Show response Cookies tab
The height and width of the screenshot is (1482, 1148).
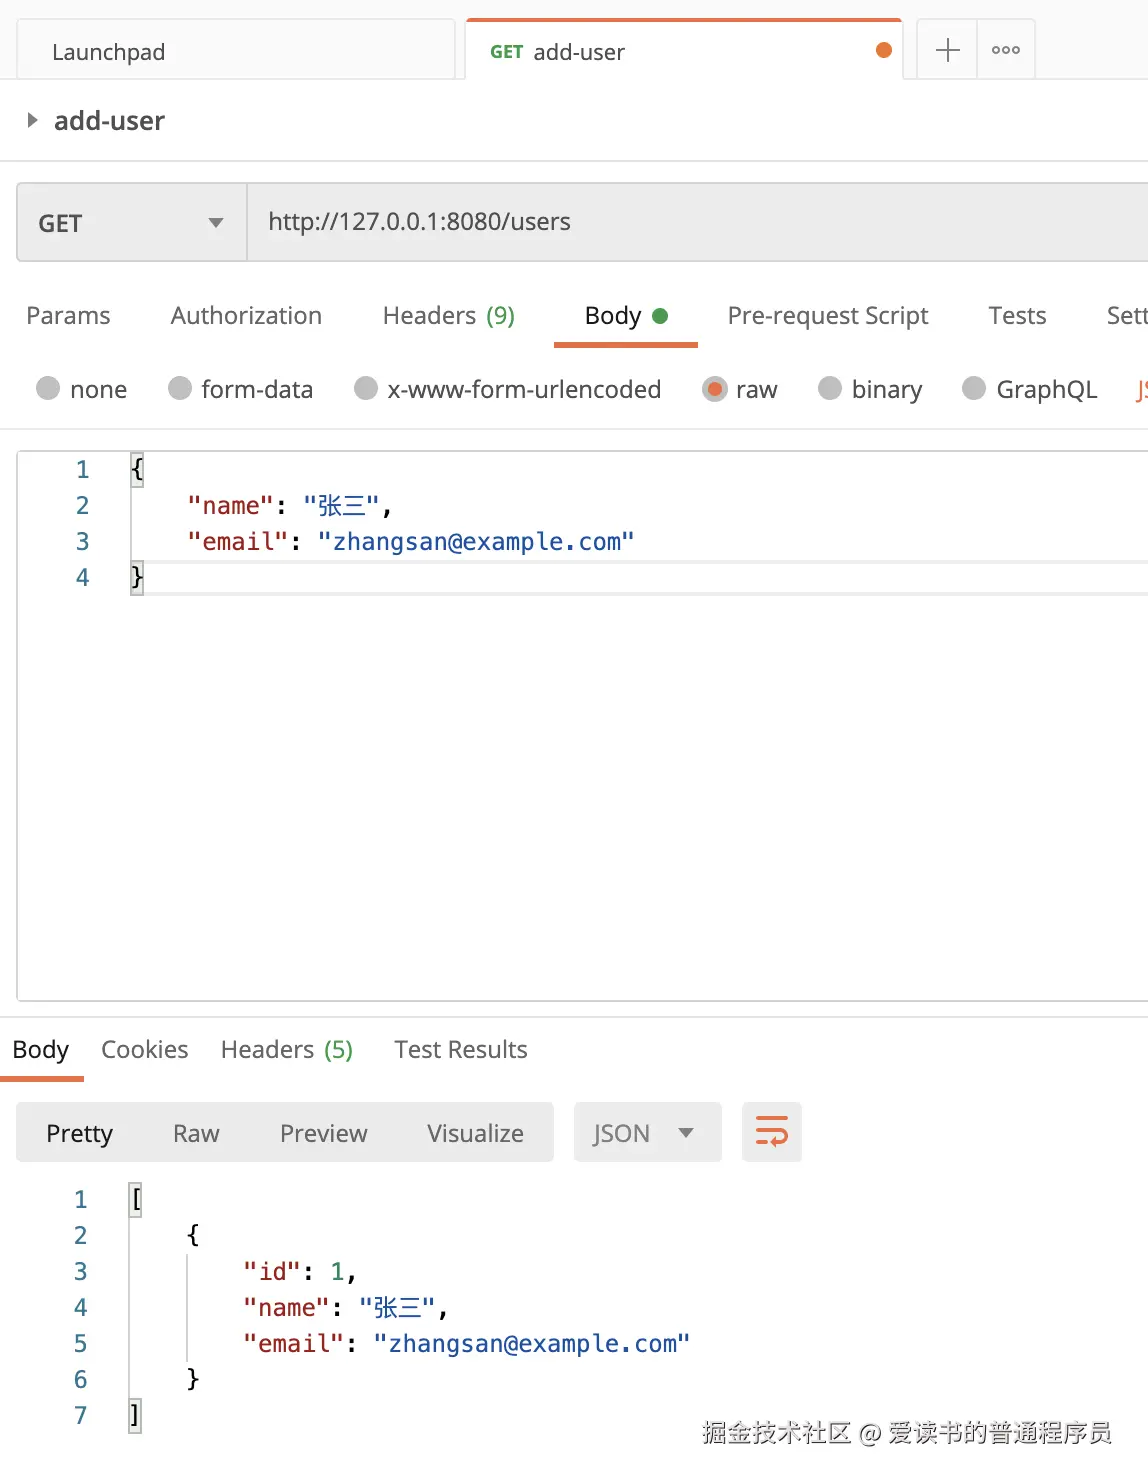pos(144,1050)
